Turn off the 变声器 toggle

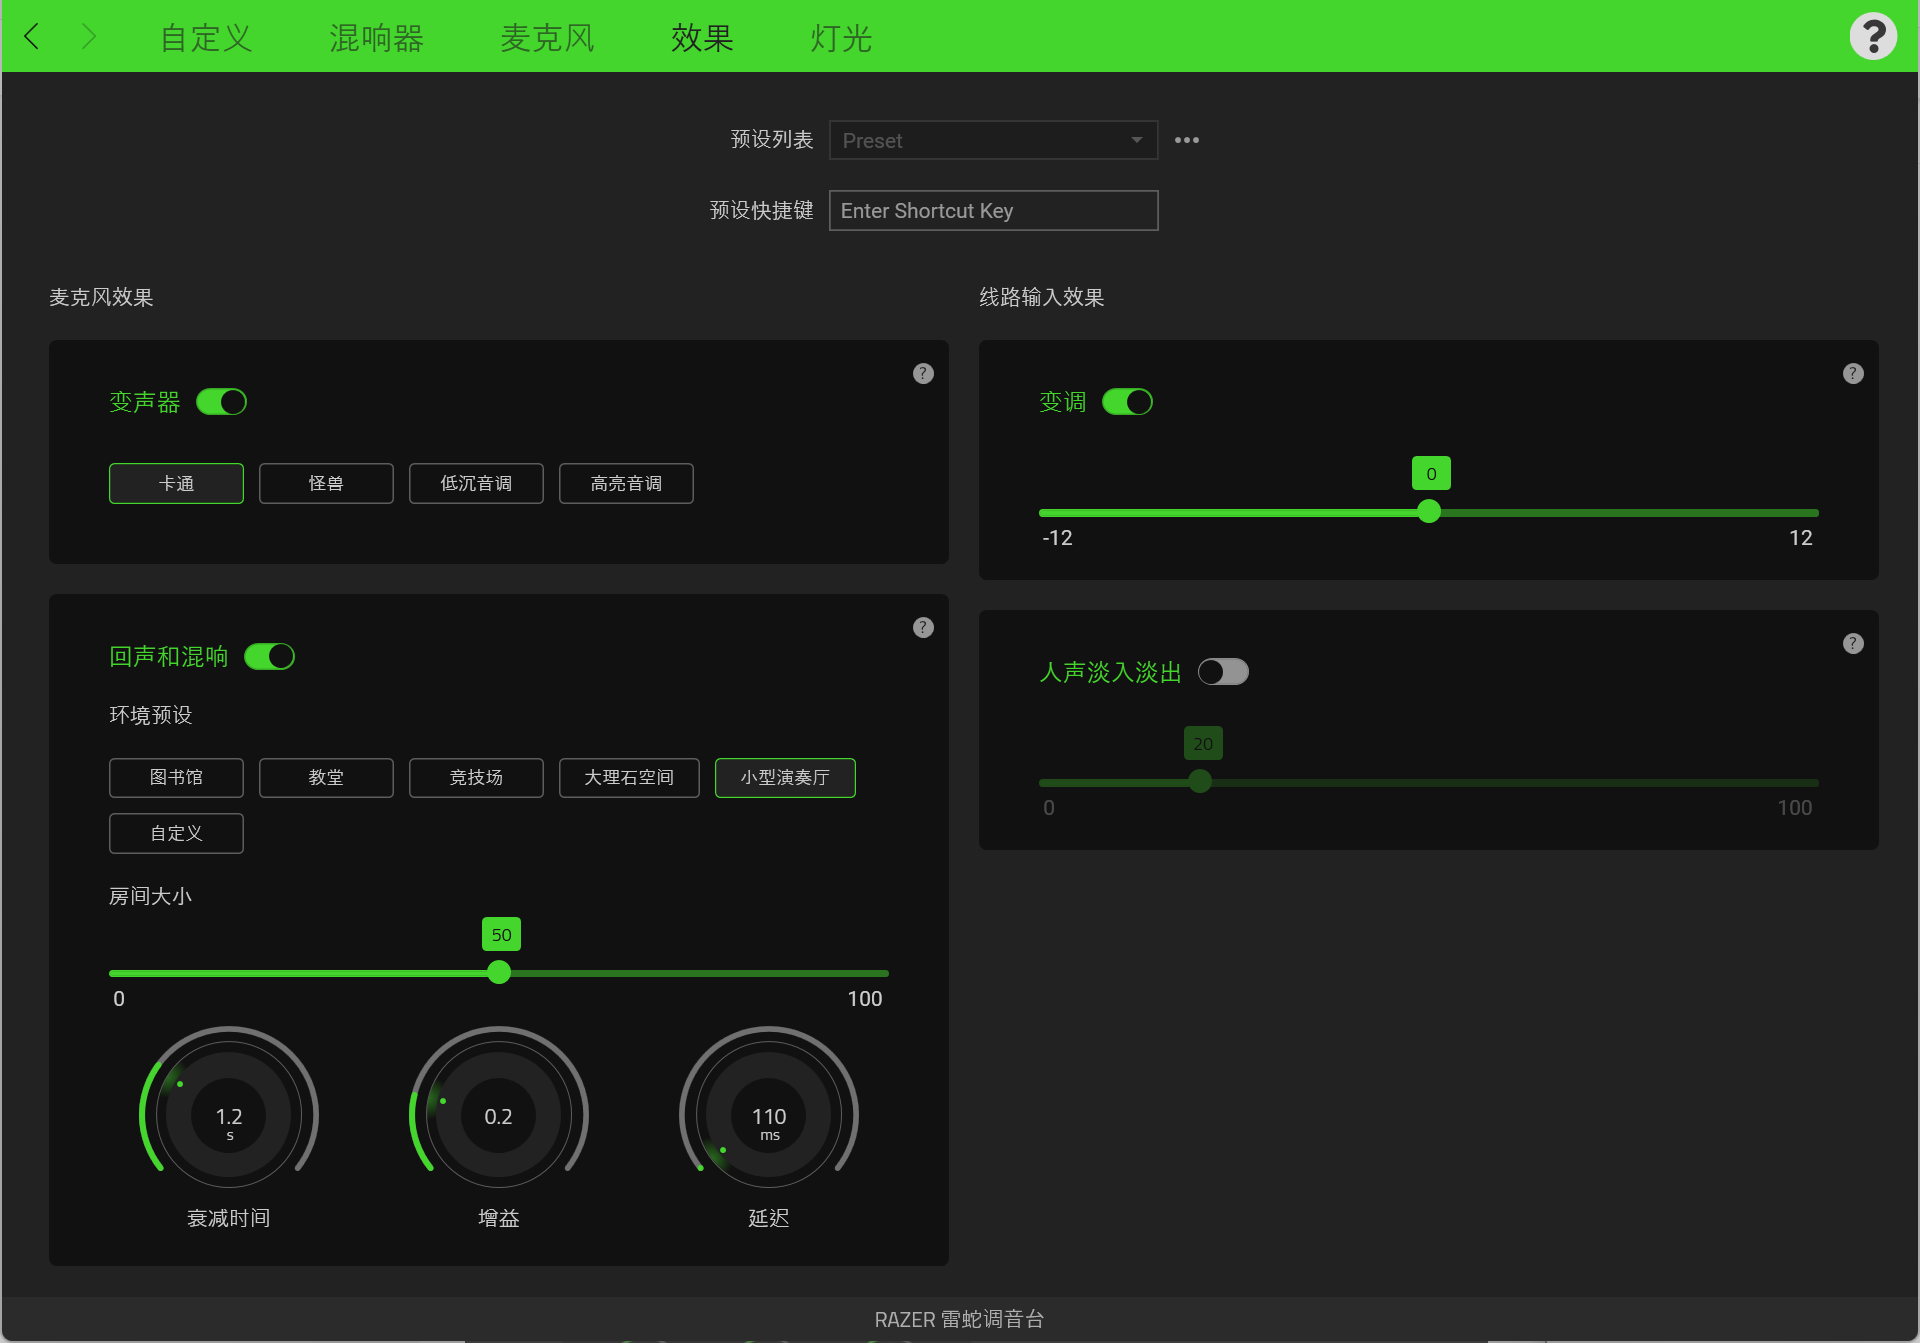click(221, 402)
